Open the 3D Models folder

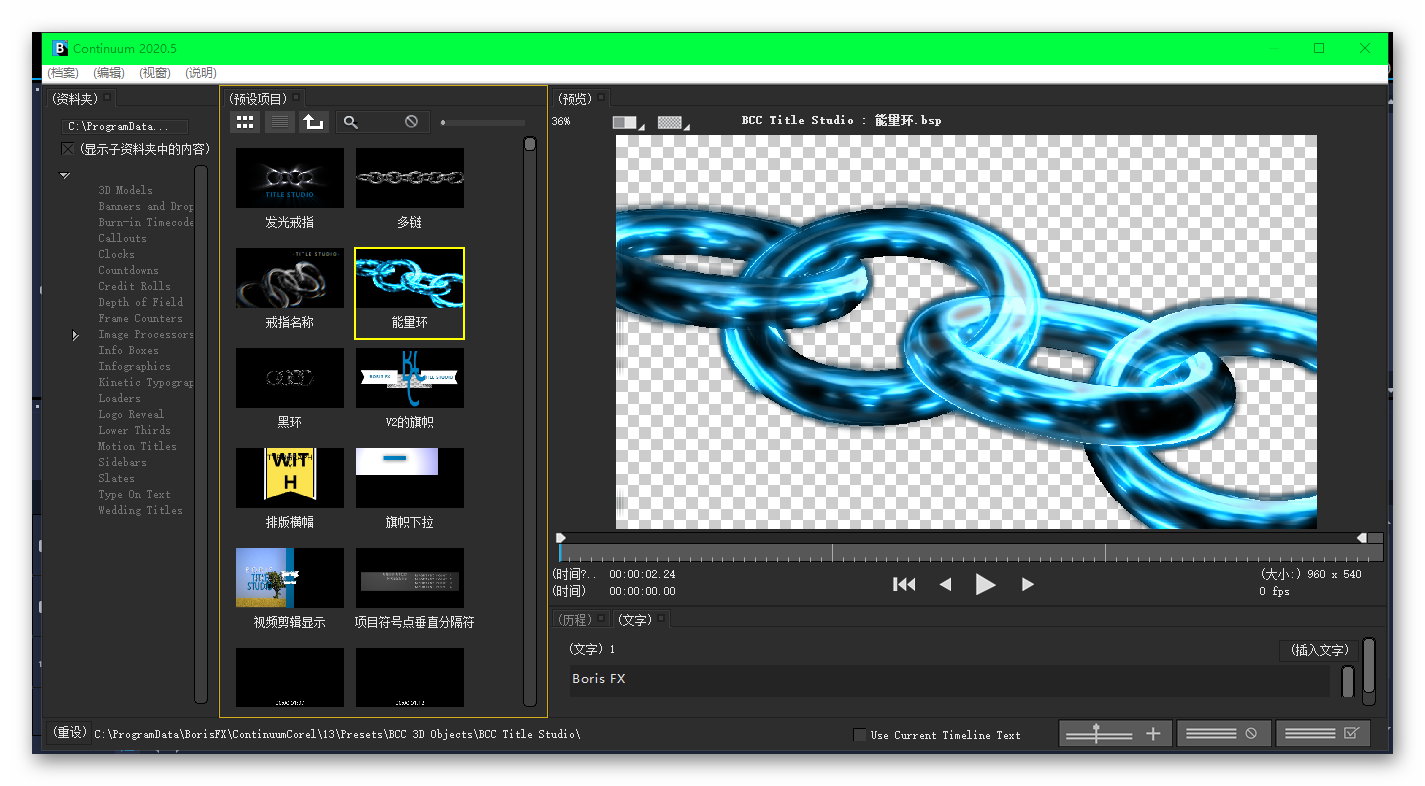125,190
